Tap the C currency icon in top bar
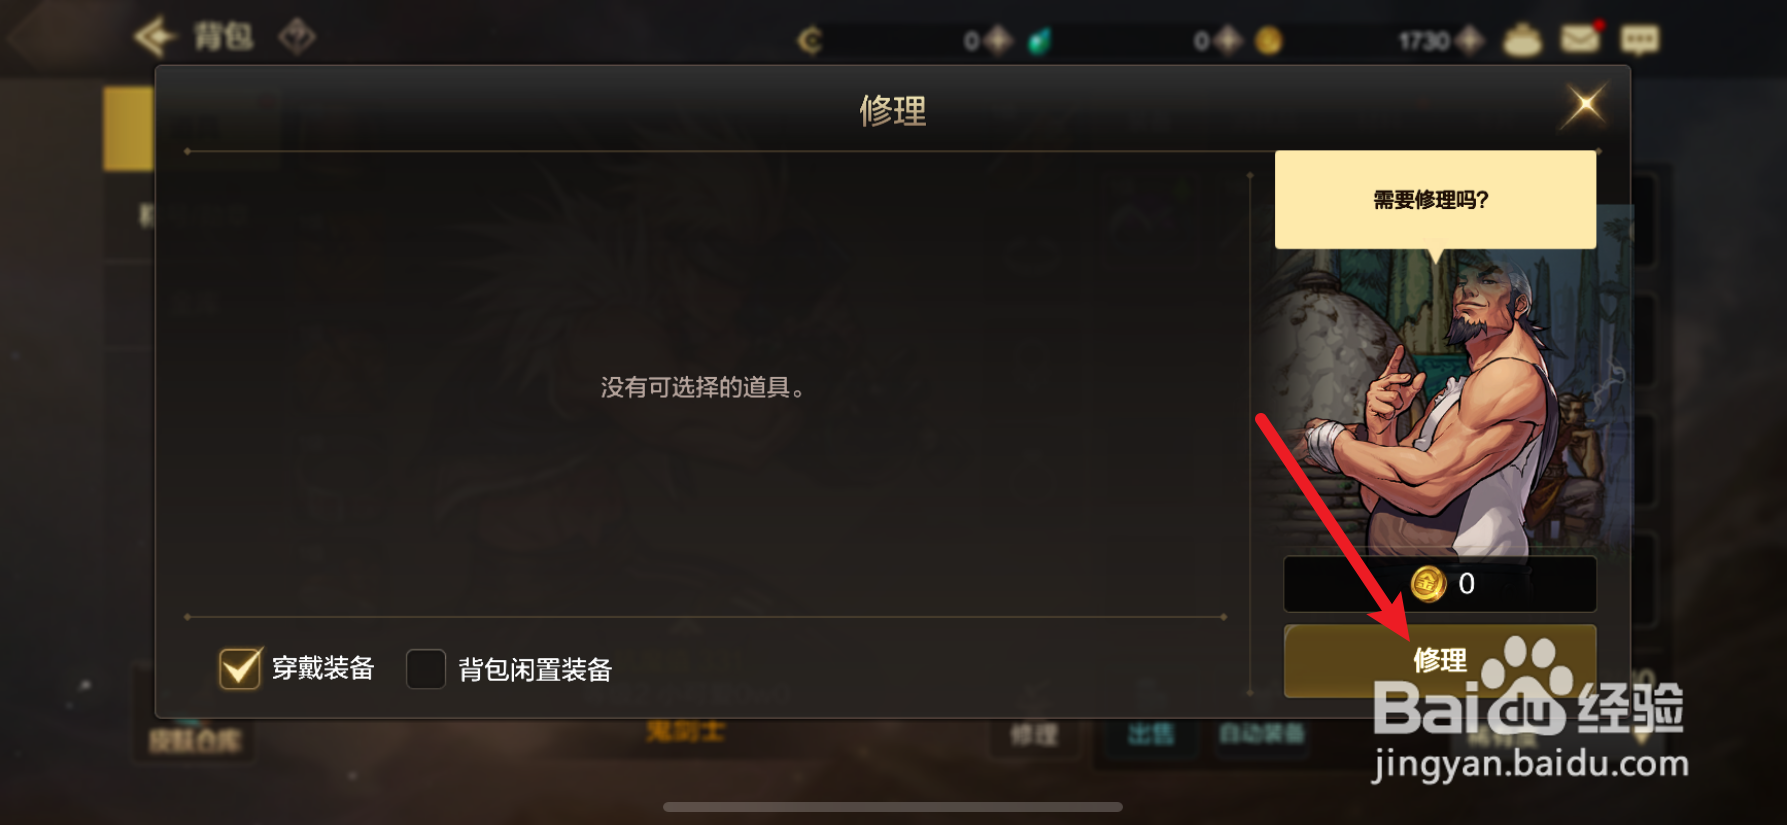The image size is (1787, 825). tap(809, 41)
